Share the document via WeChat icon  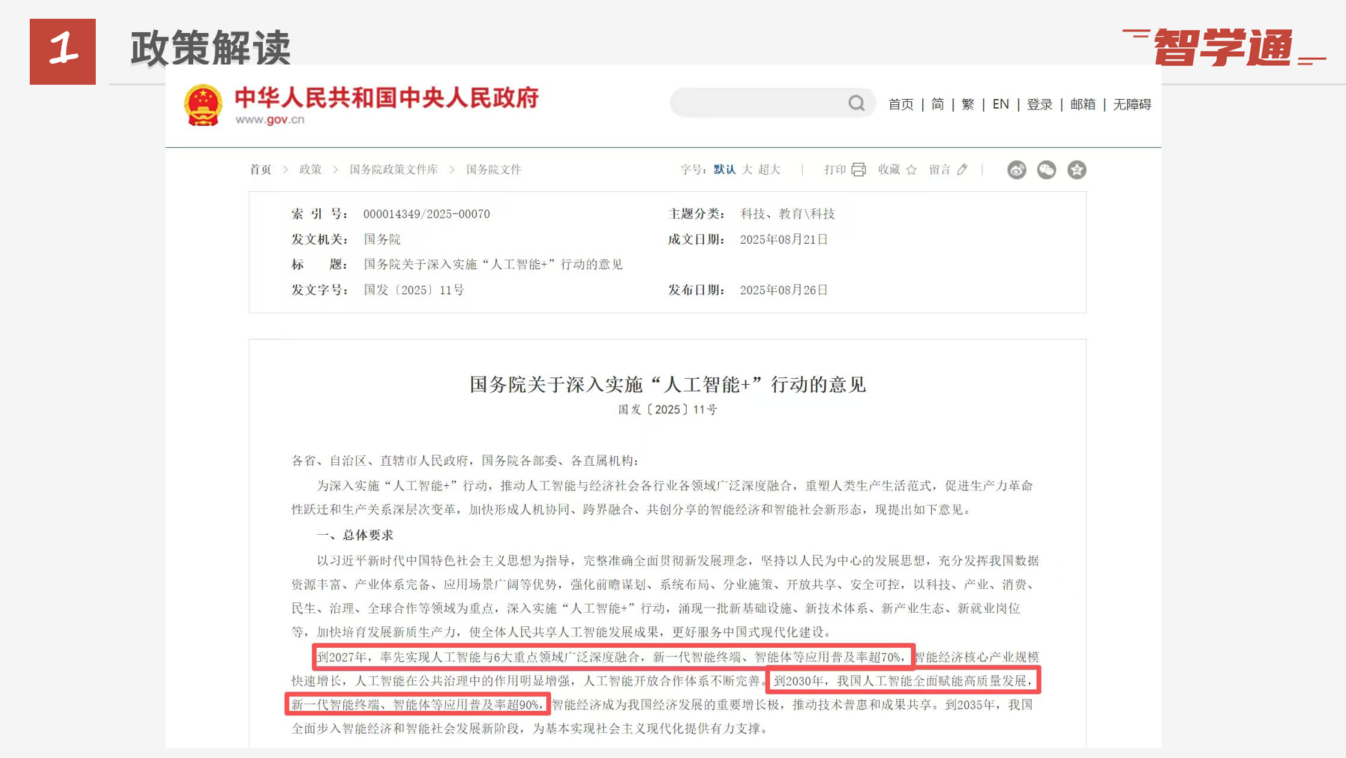tap(1047, 170)
